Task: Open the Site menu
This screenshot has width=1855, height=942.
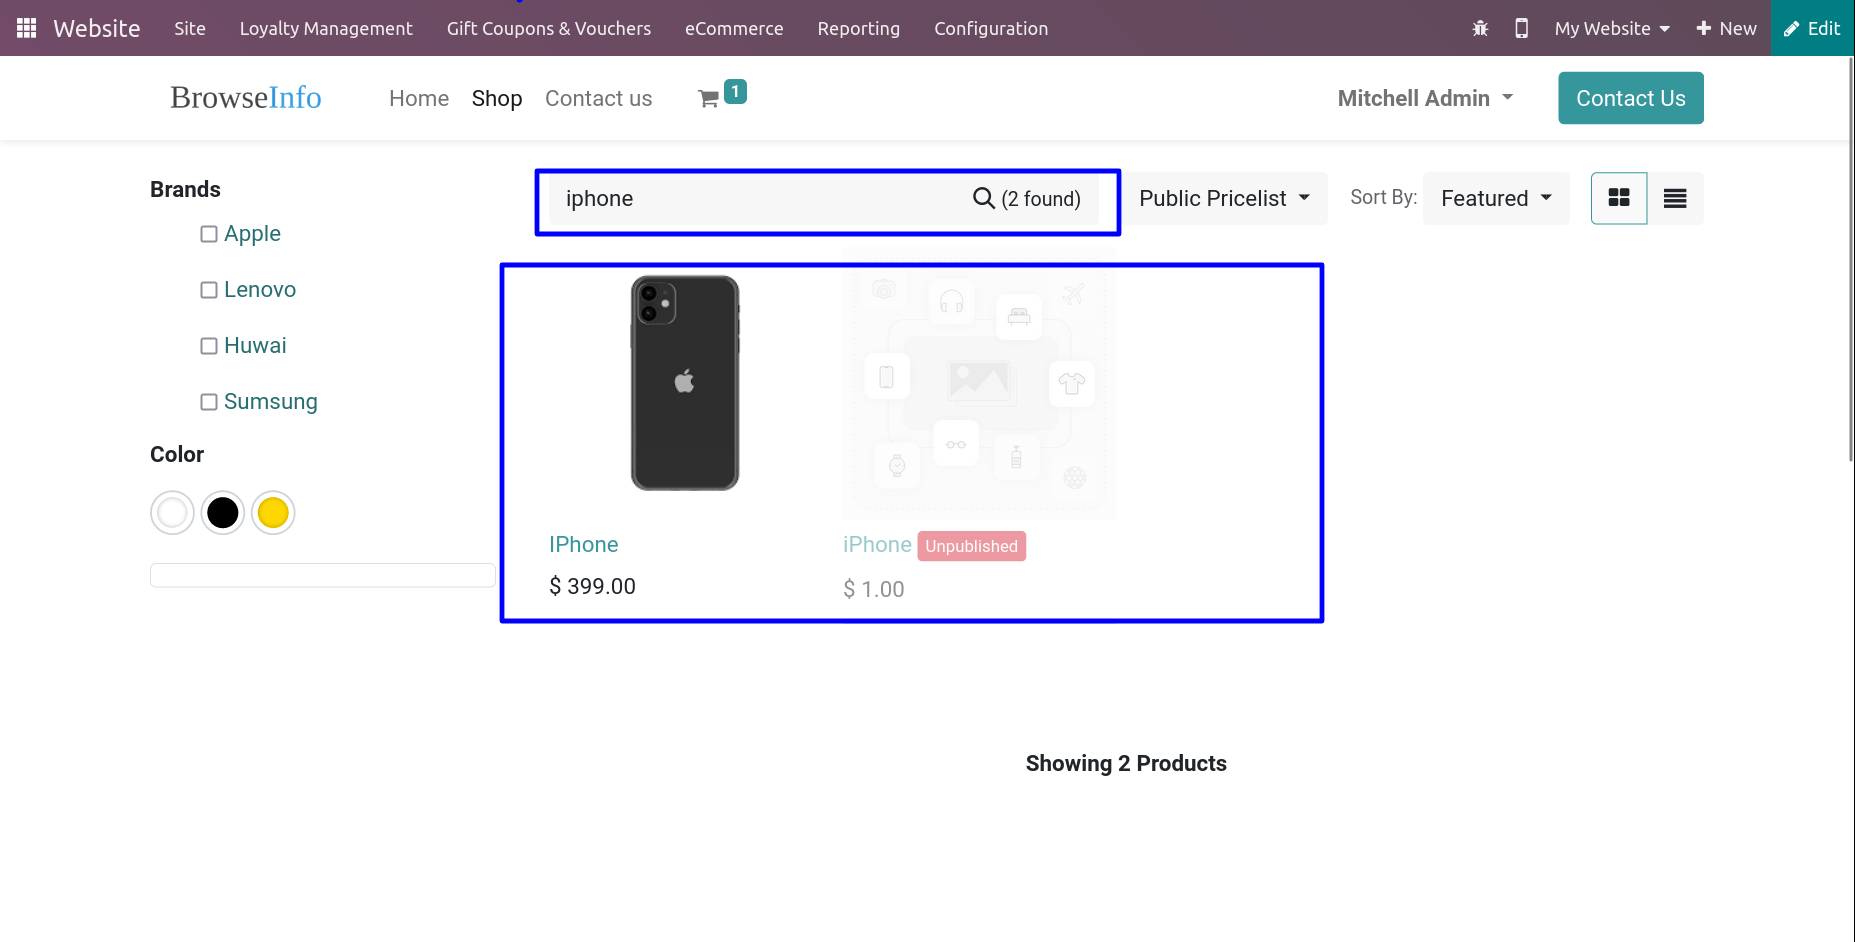Action: [x=190, y=28]
